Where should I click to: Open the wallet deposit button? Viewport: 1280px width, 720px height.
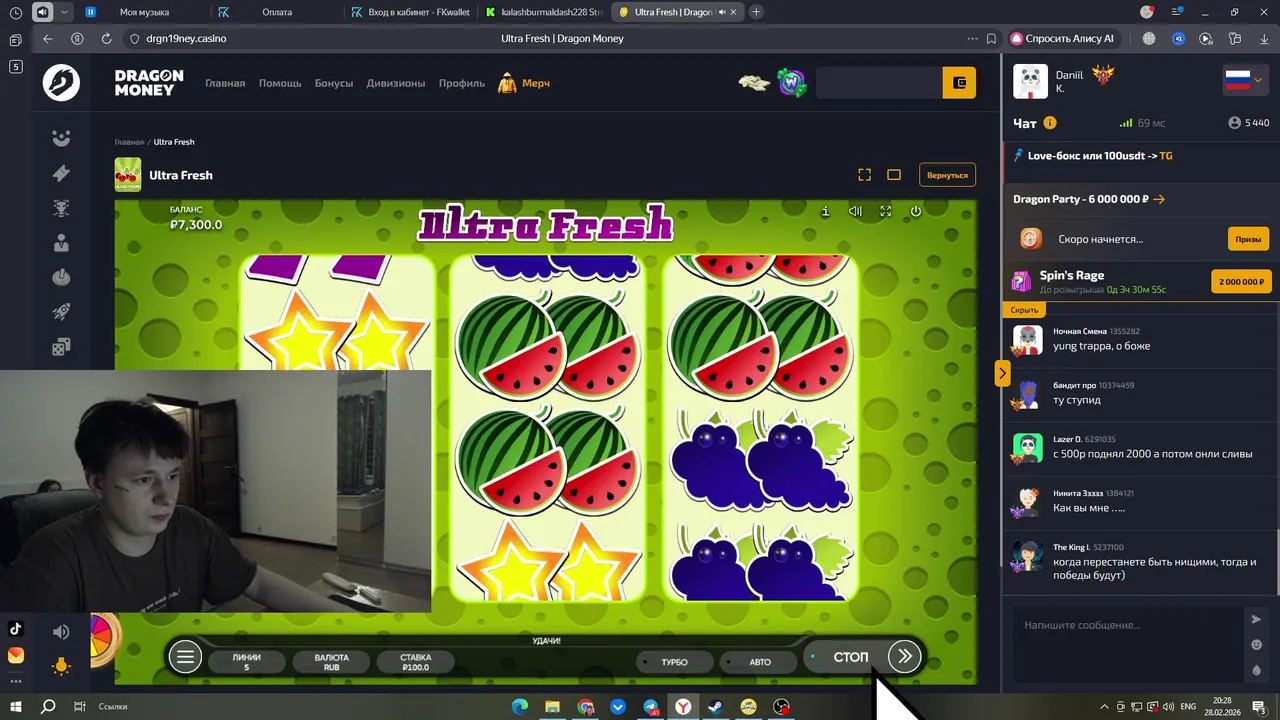959,83
